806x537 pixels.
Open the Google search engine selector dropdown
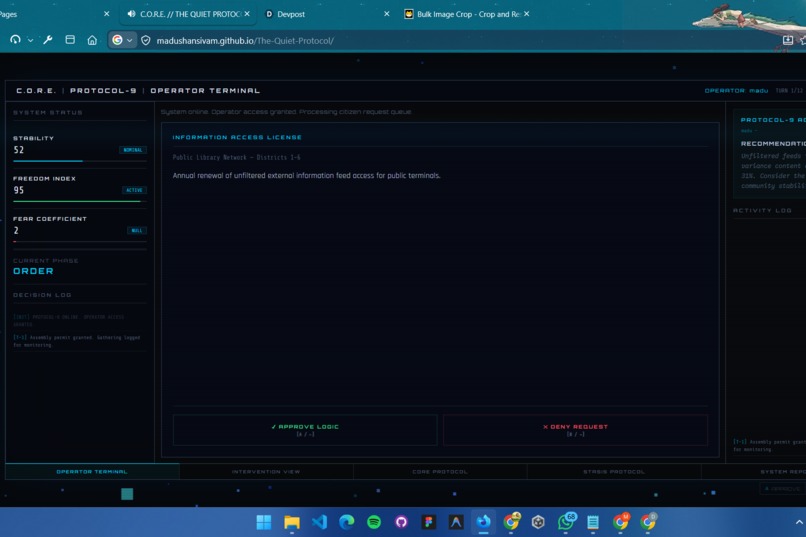(122, 40)
